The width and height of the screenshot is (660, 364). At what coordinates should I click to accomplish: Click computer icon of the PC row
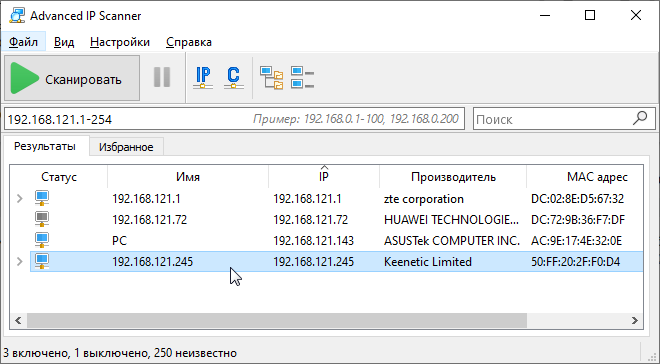pyautogui.click(x=42, y=240)
